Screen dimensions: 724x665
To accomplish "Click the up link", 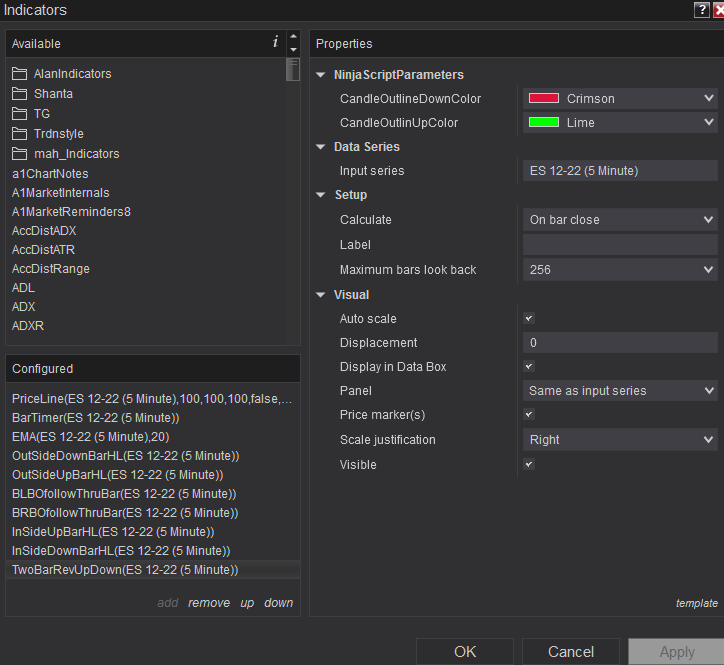I will [x=247, y=603].
